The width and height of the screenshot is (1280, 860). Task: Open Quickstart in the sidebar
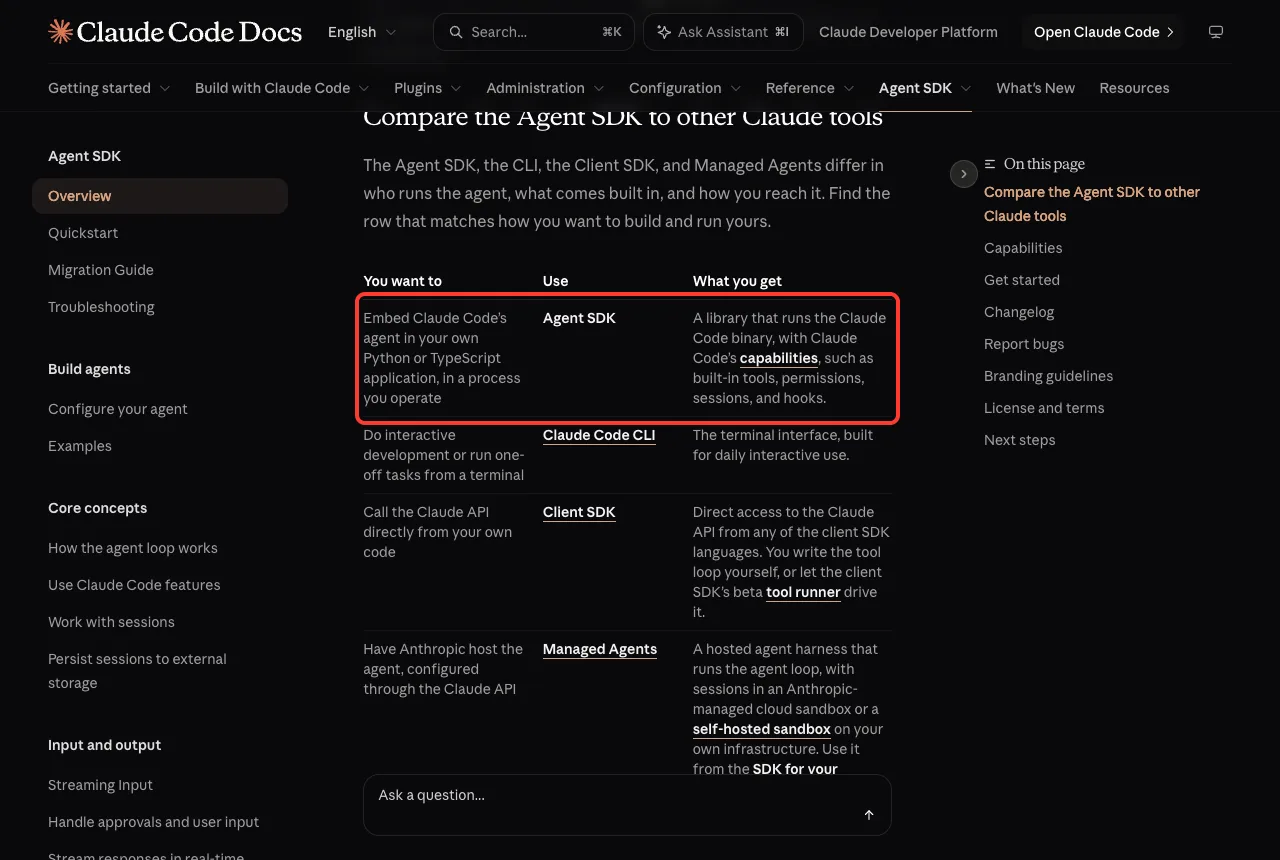click(x=83, y=233)
